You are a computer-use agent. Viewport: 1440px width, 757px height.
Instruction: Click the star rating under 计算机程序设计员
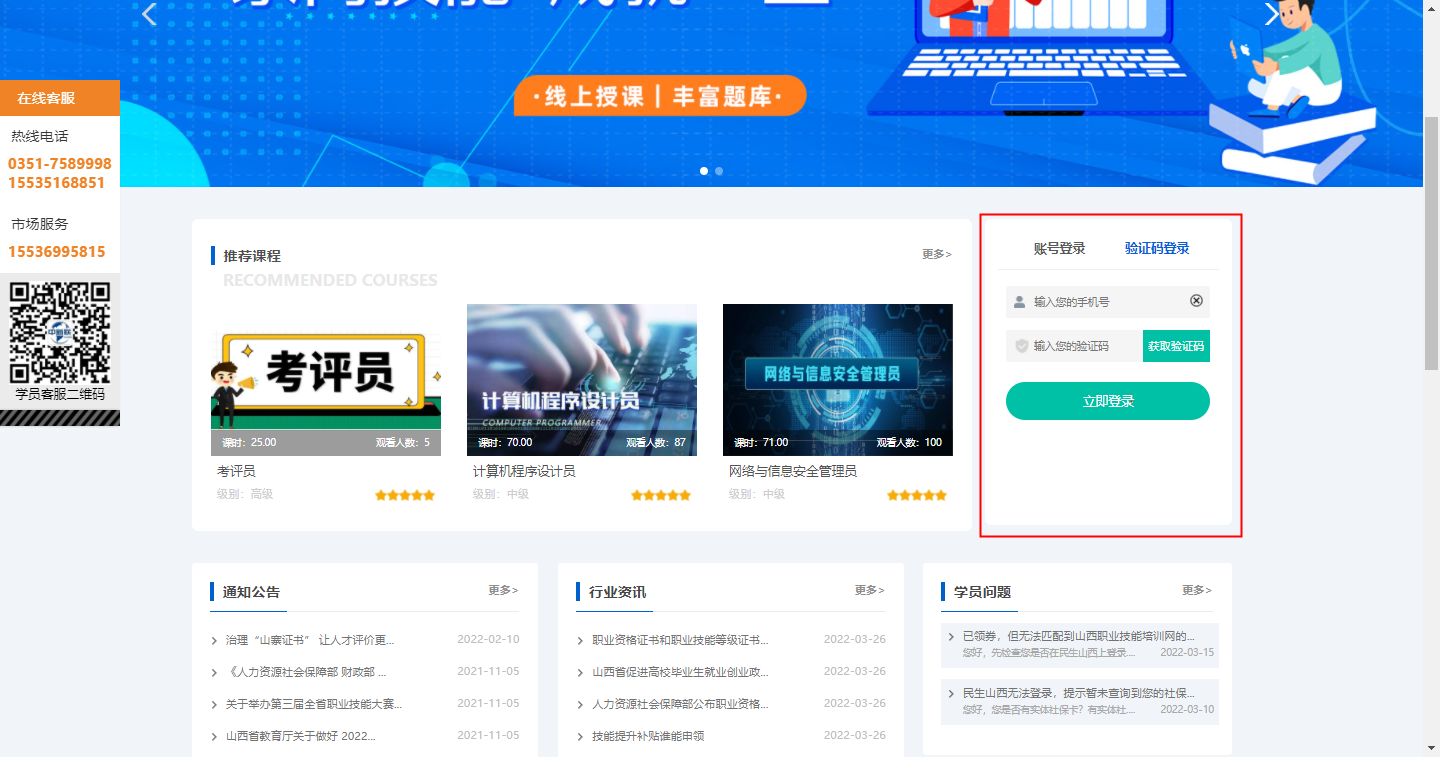point(661,495)
